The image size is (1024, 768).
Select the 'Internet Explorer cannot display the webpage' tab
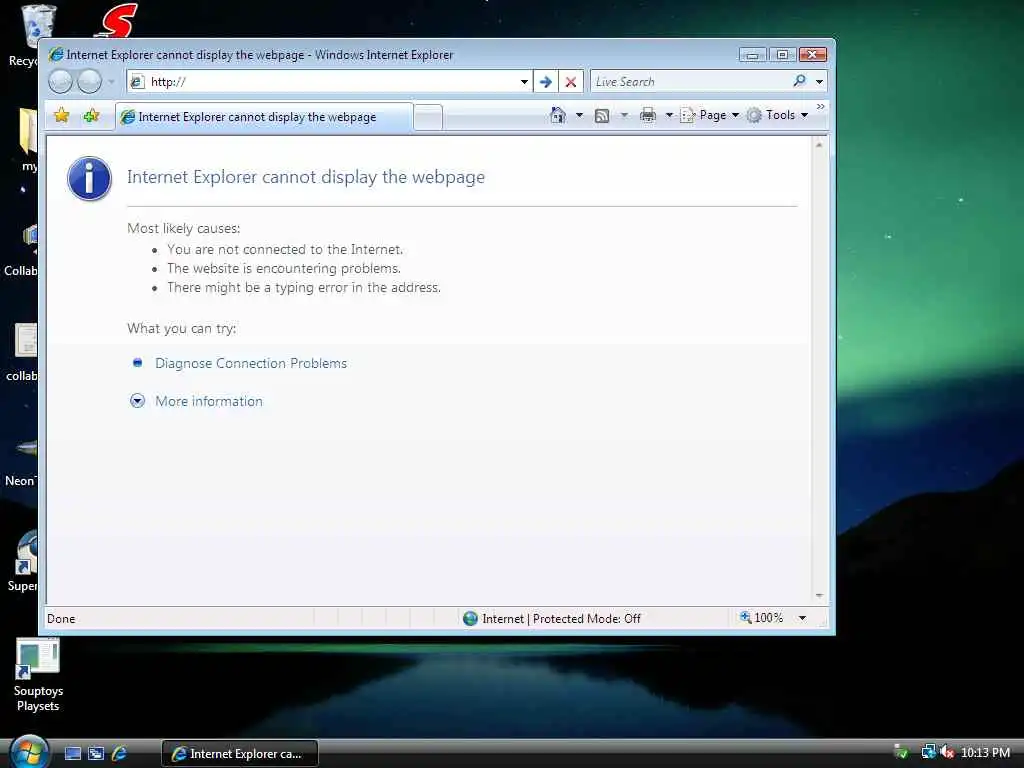click(264, 117)
